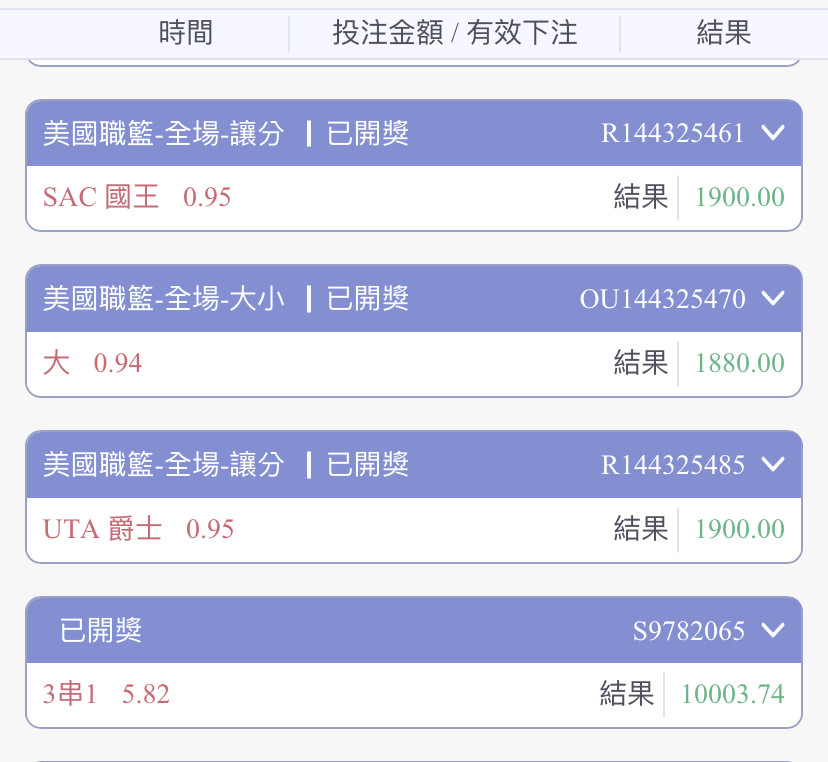Open bet ID R144325461
Image resolution: width=828 pixels, height=762 pixels.
point(673,133)
